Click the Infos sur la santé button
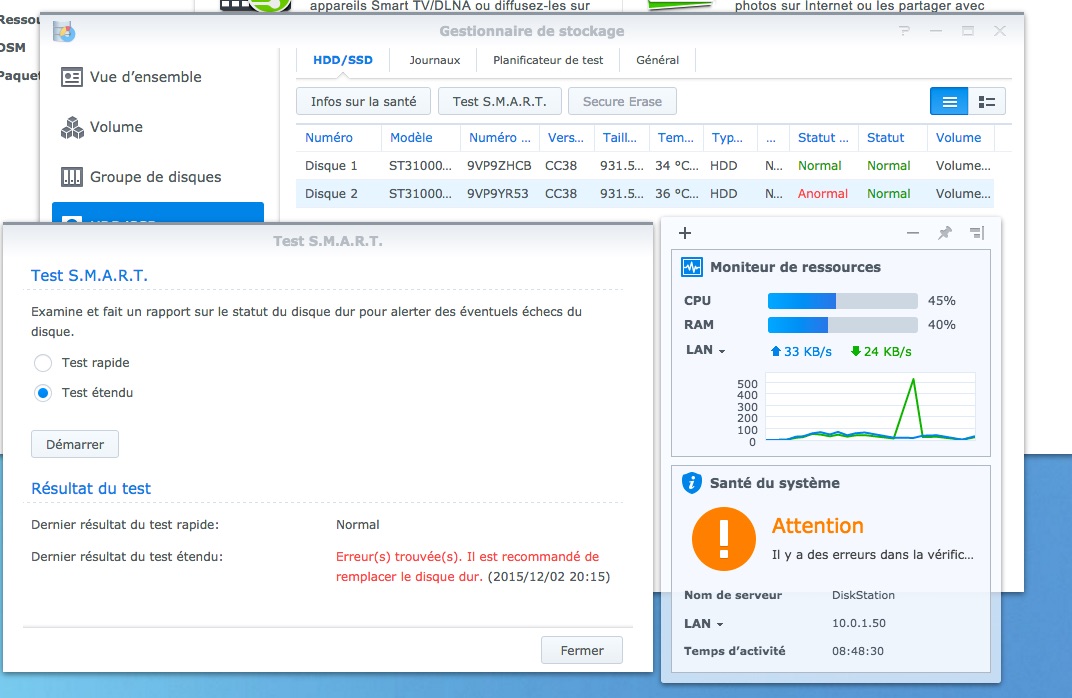This screenshot has height=698, width=1072. point(364,102)
